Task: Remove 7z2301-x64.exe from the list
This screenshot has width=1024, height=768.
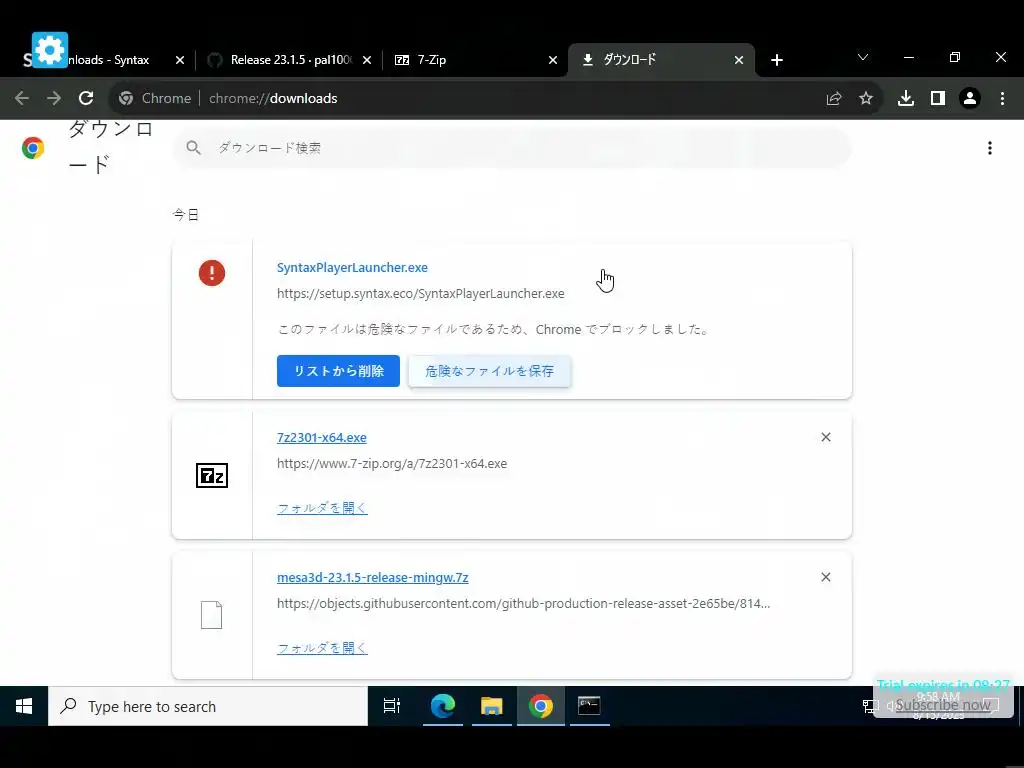Action: (x=825, y=437)
